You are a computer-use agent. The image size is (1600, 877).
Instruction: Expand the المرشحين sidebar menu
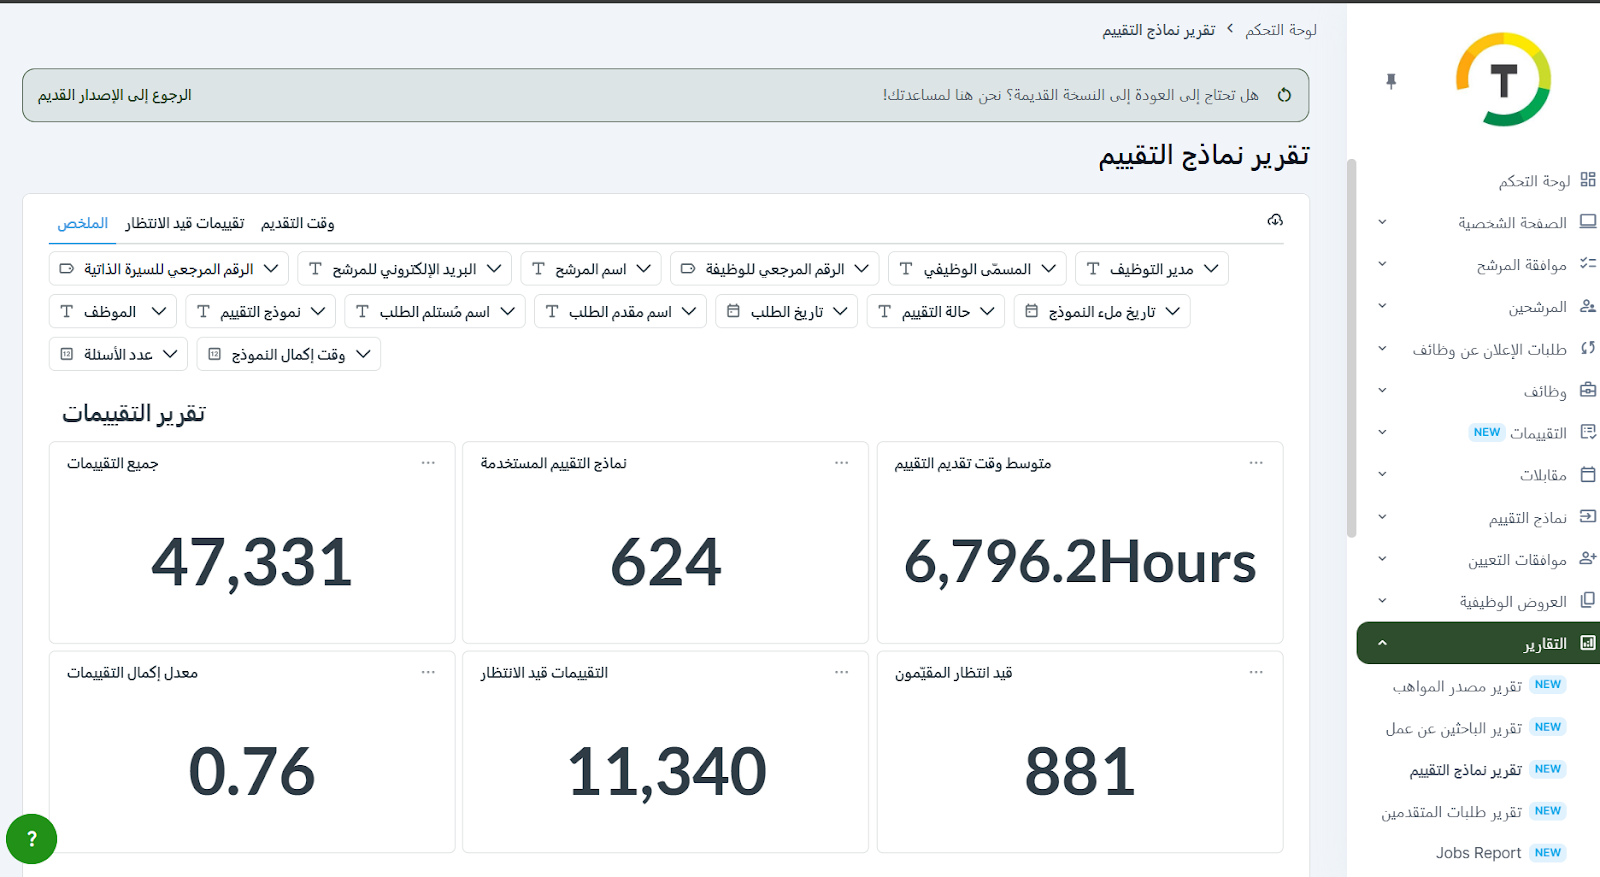click(x=1382, y=306)
